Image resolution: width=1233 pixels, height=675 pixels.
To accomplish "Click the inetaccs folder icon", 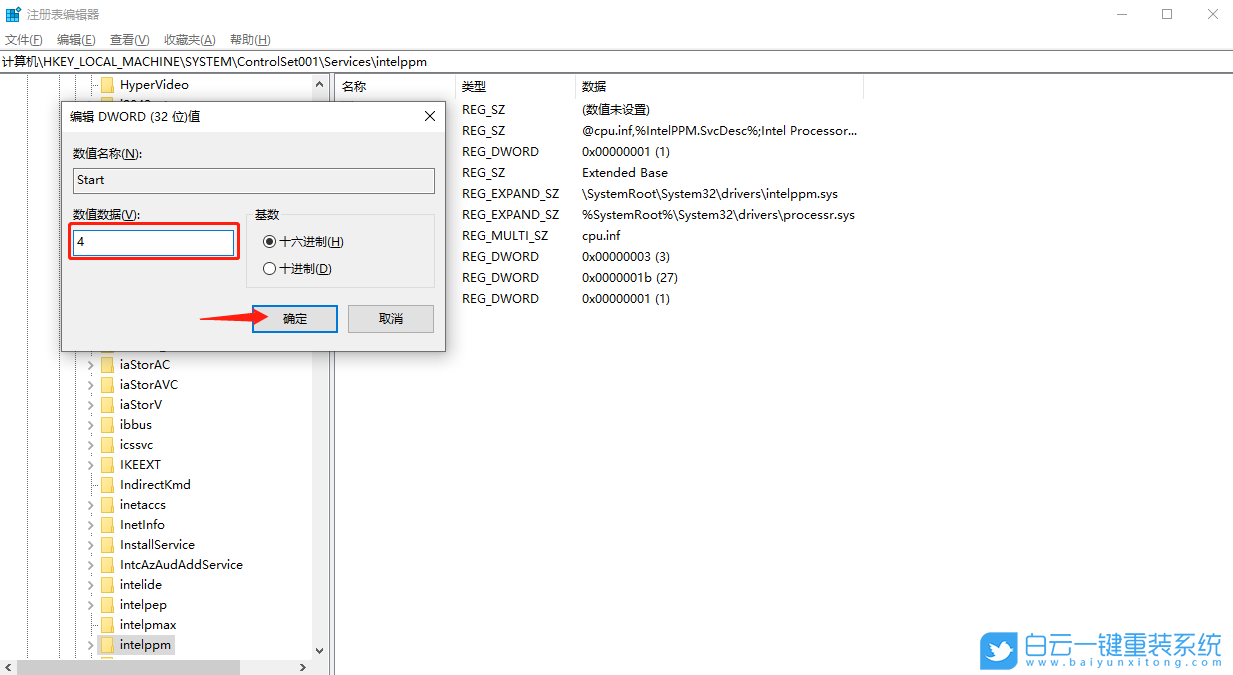I will click(x=106, y=504).
